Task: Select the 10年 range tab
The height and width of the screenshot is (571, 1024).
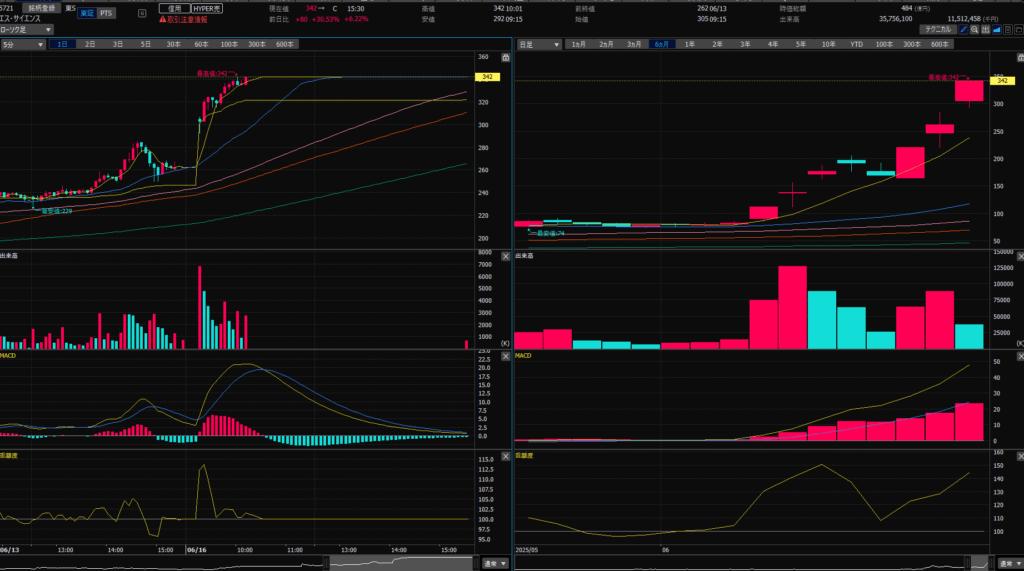Action: pyautogui.click(x=829, y=44)
